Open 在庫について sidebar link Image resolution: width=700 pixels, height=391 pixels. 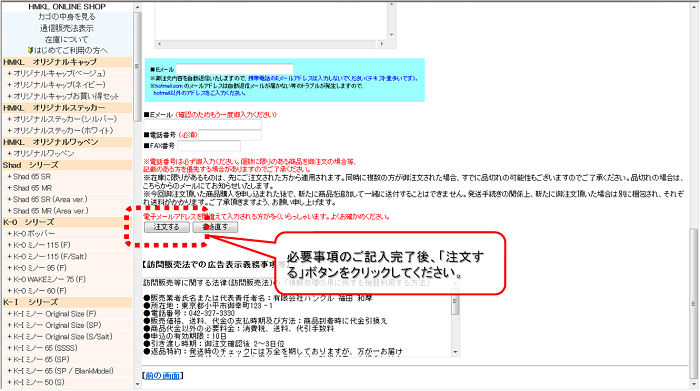click(67, 39)
